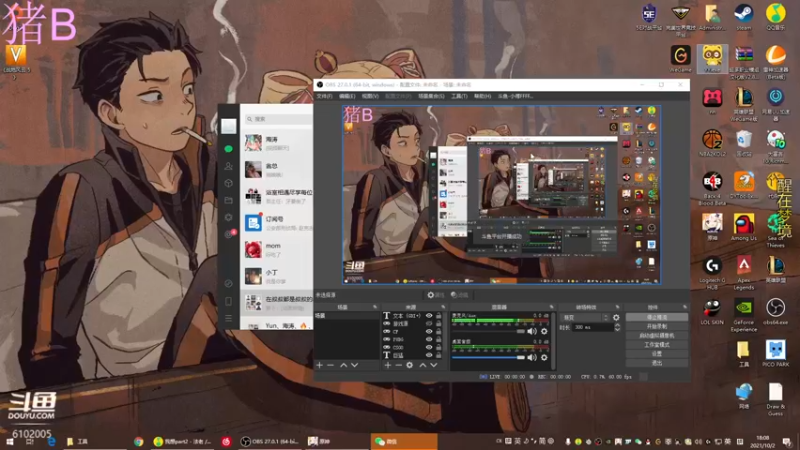This screenshot has height=450, width=800.
Task: Increase transition duration with stepper up arrow
Action: tap(617, 325)
